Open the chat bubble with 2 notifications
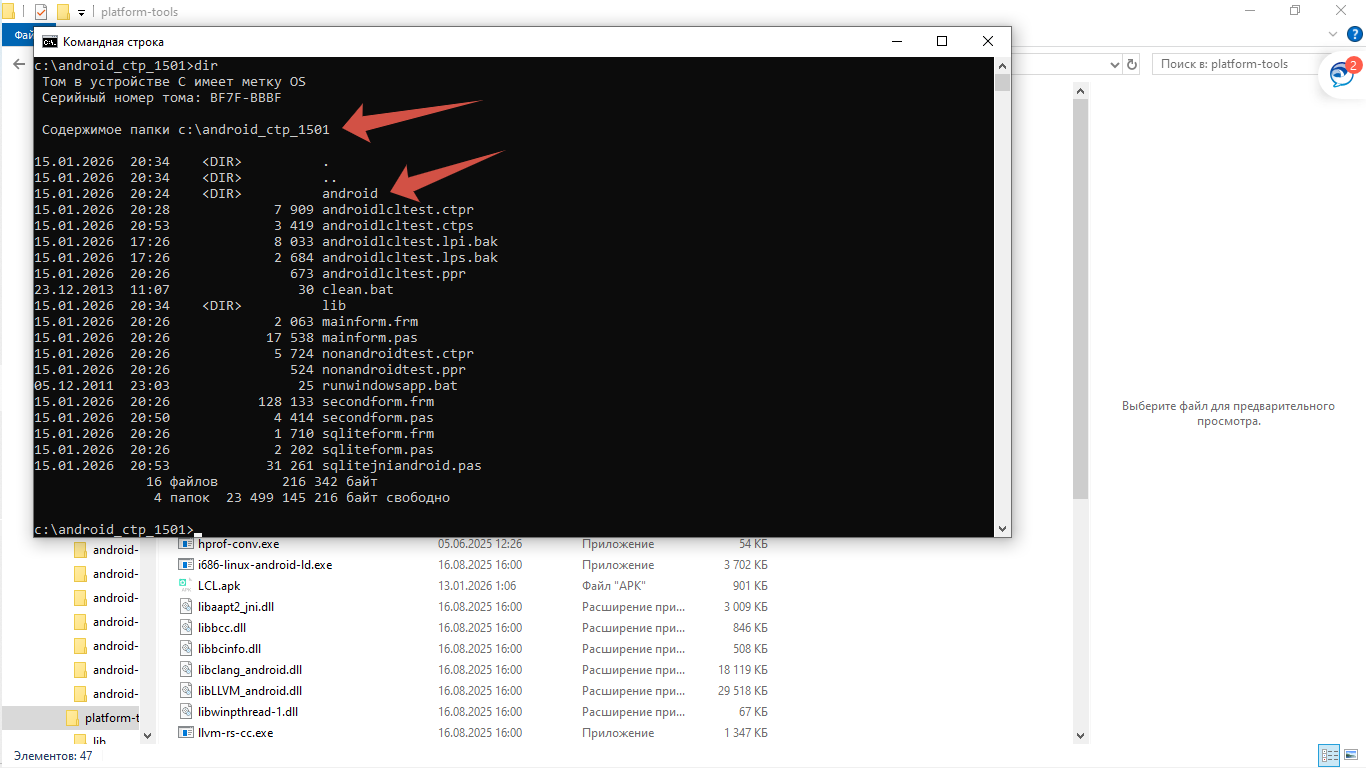Viewport: 1366px width, 768px height. tap(1340, 75)
